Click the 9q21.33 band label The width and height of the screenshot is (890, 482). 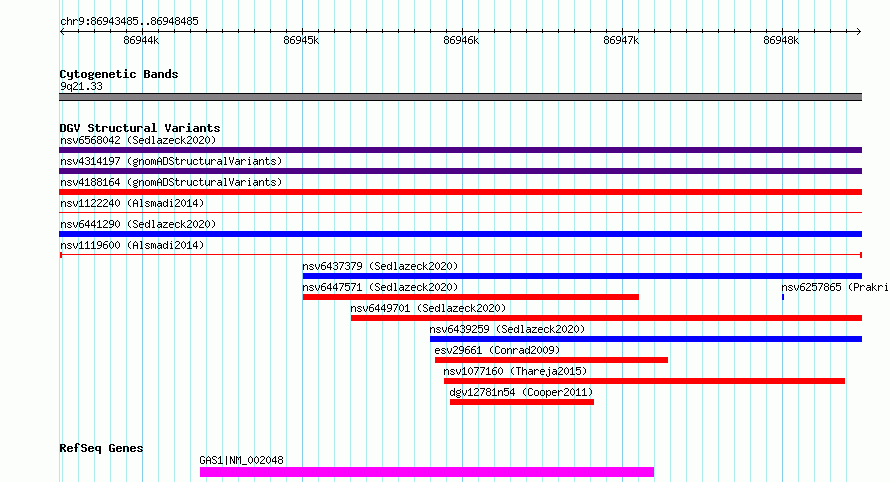coord(81,86)
